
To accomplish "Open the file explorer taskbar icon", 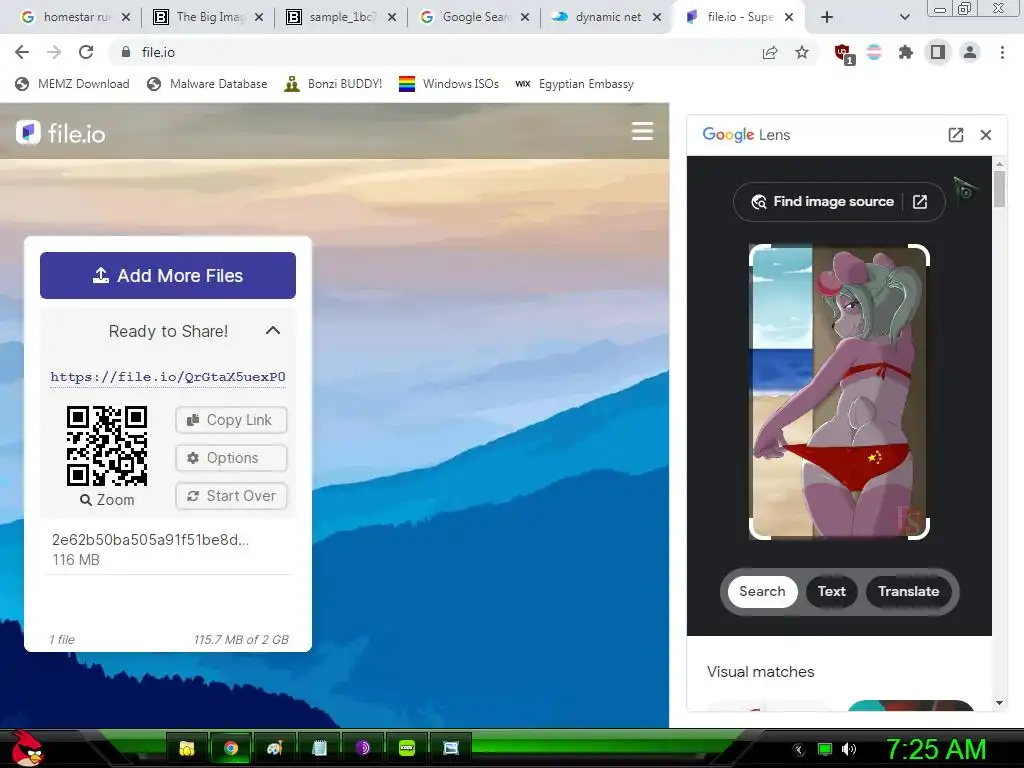I will (x=187, y=748).
